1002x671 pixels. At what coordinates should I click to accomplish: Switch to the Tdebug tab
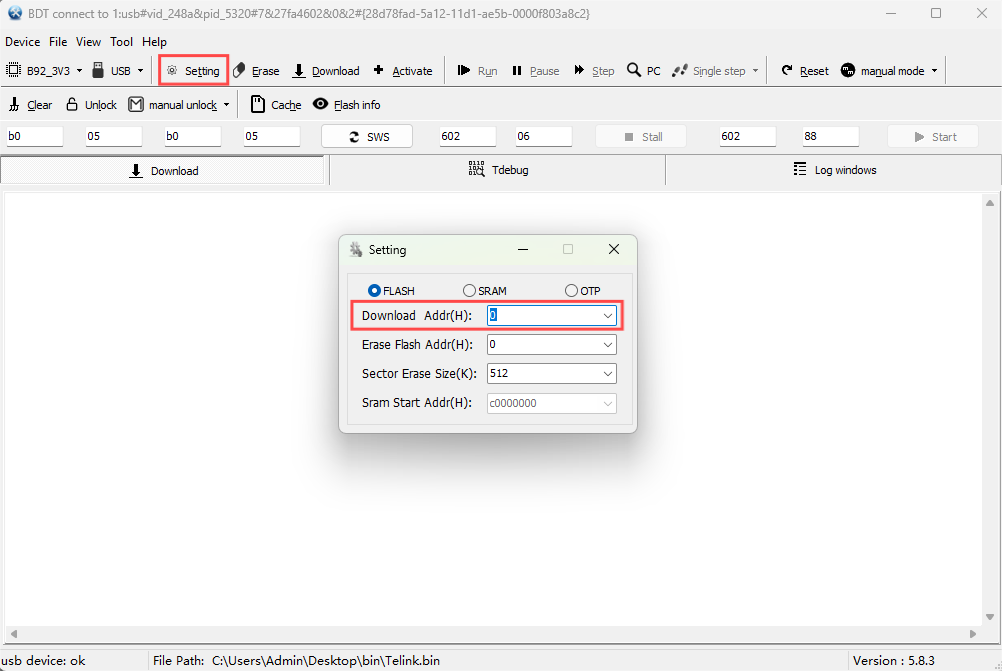498,170
